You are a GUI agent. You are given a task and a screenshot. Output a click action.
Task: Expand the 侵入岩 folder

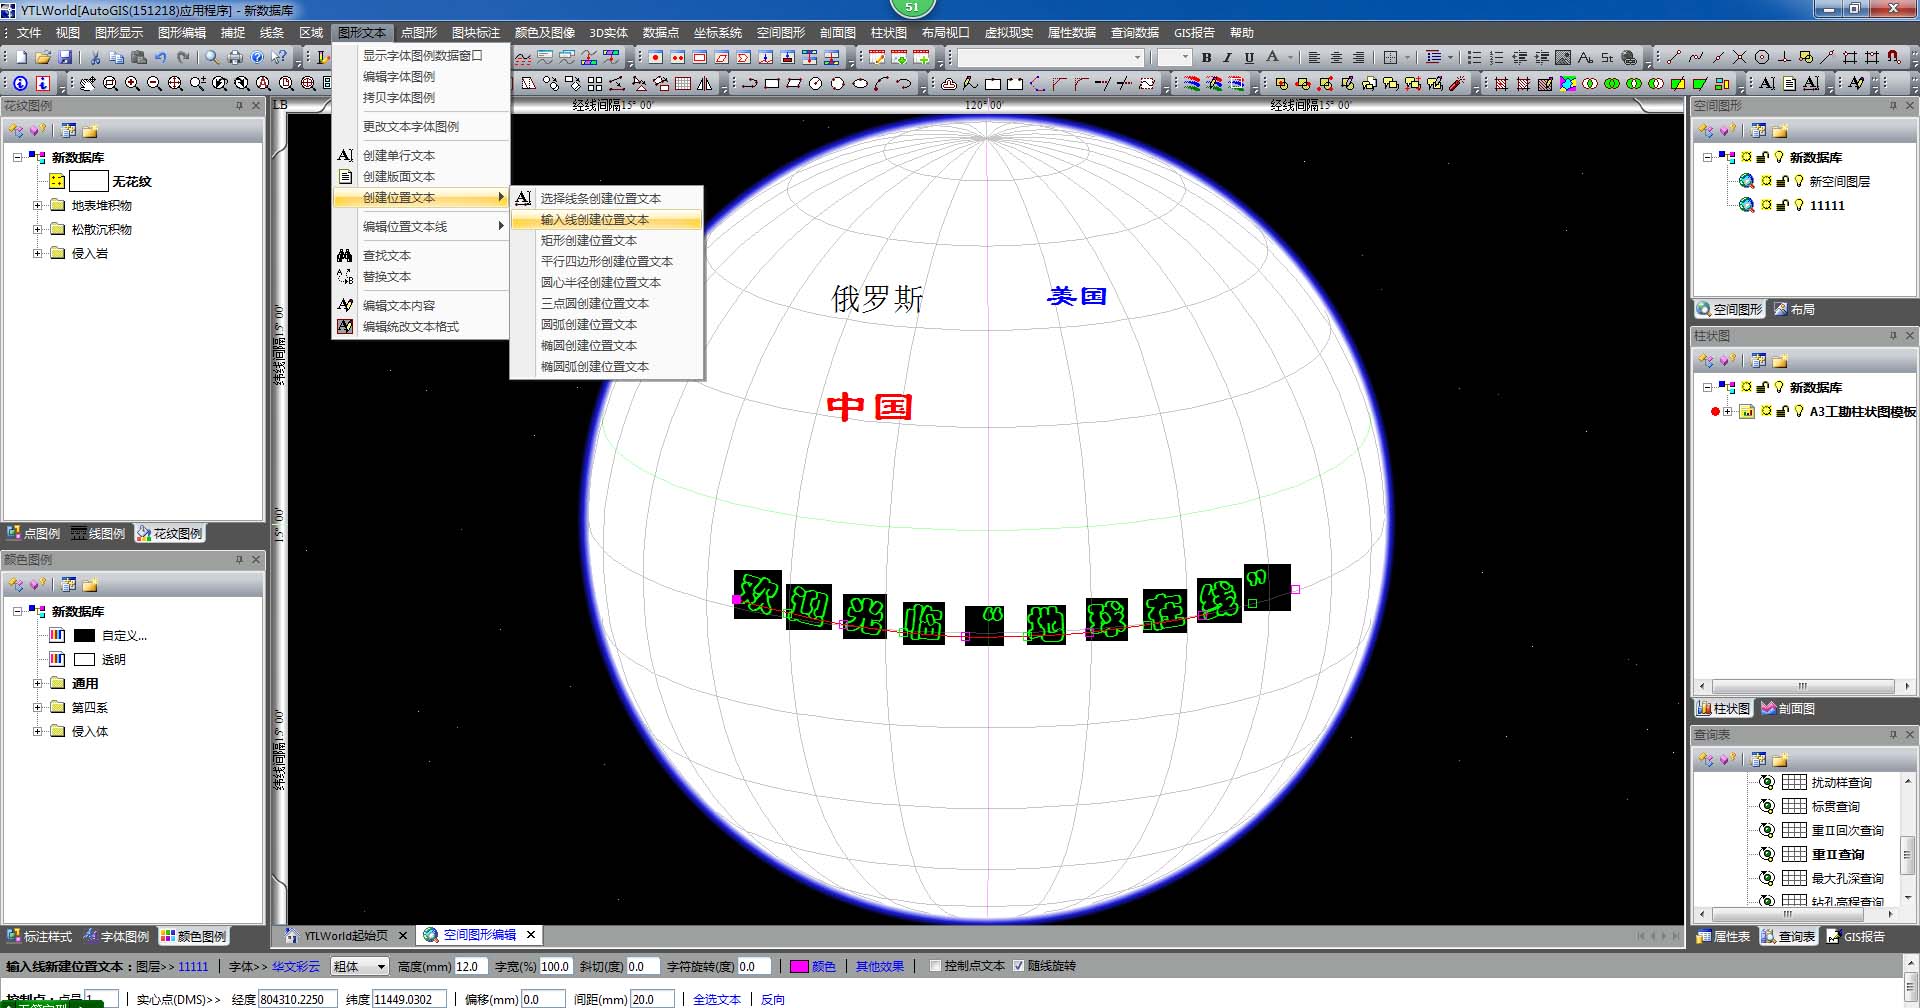(x=38, y=253)
